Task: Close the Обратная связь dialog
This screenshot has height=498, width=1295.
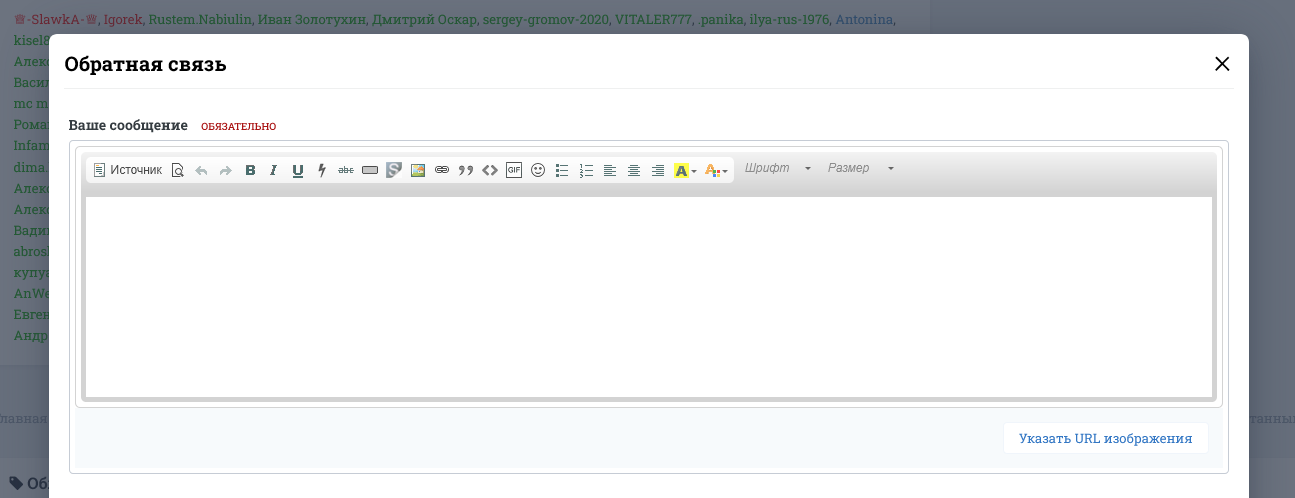Action: (1221, 64)
